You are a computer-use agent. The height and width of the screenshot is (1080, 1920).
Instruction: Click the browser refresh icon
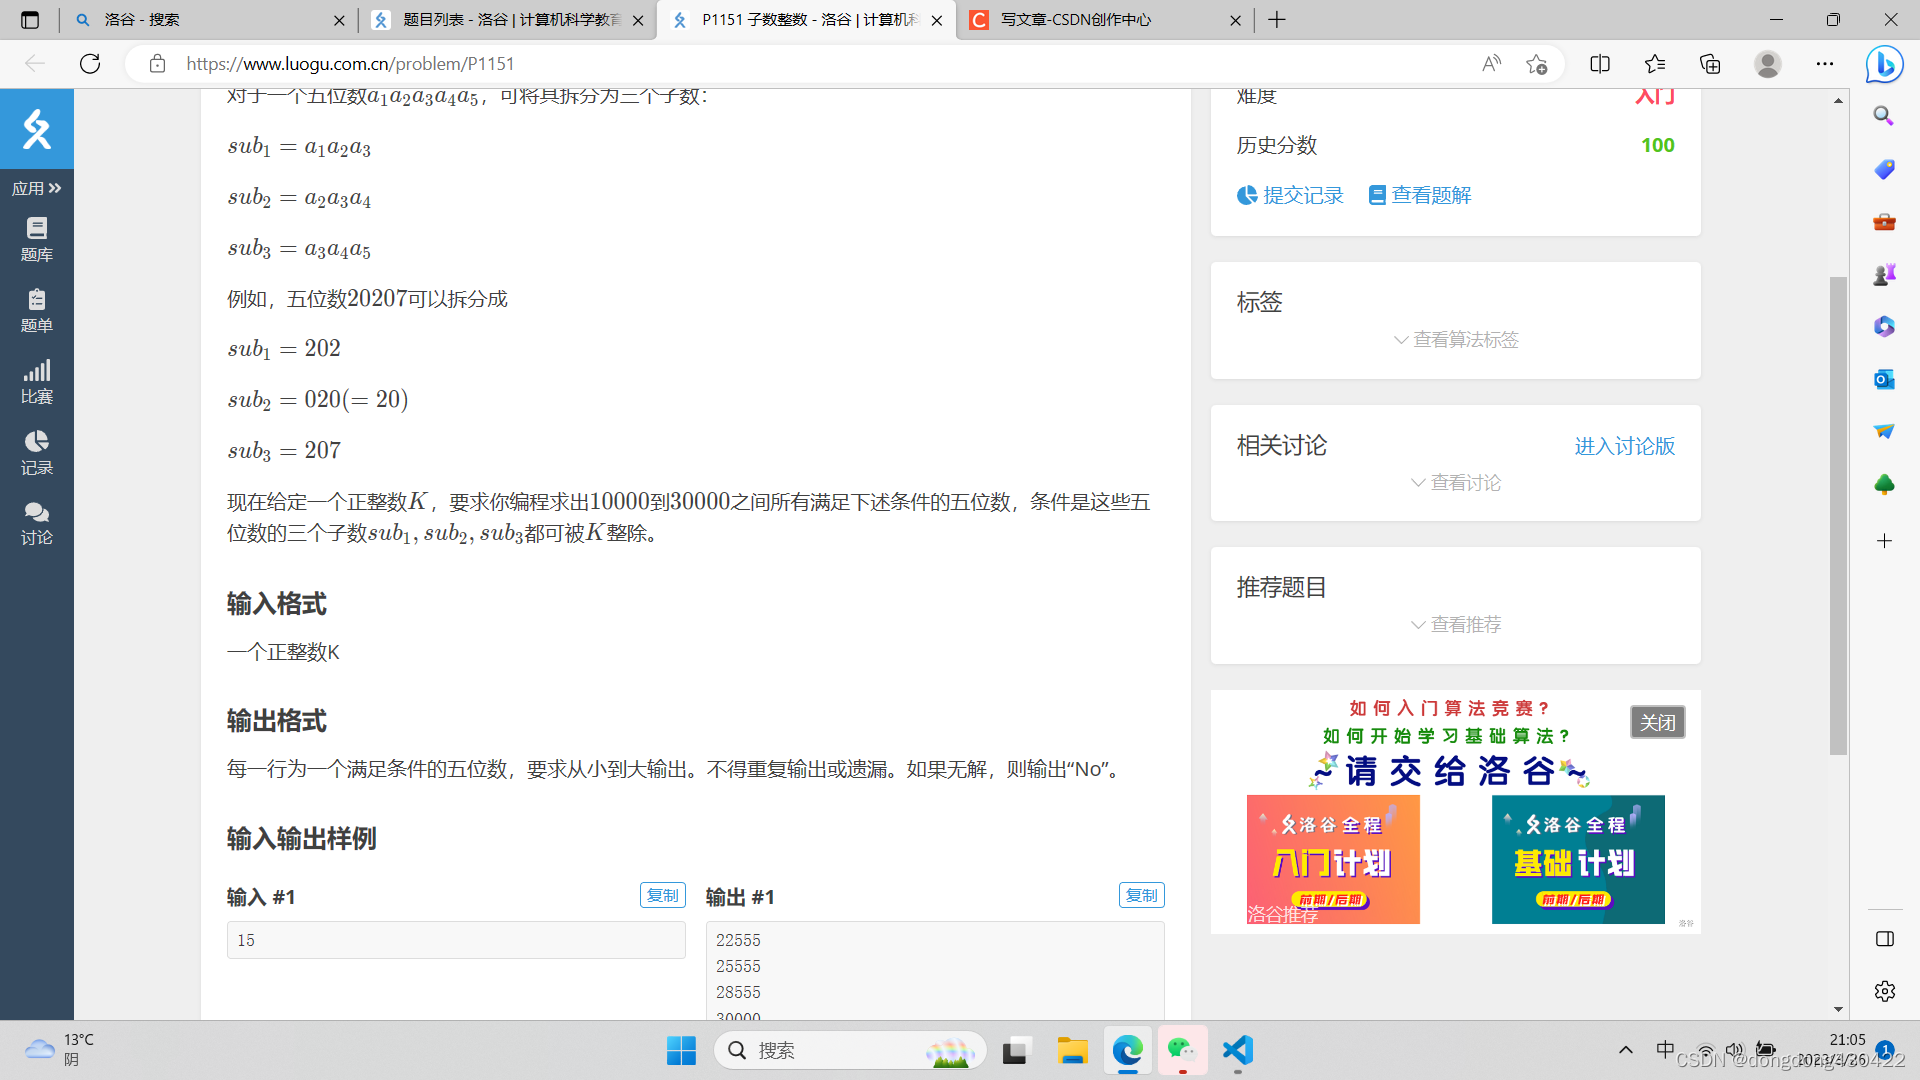tap(90, 64)
